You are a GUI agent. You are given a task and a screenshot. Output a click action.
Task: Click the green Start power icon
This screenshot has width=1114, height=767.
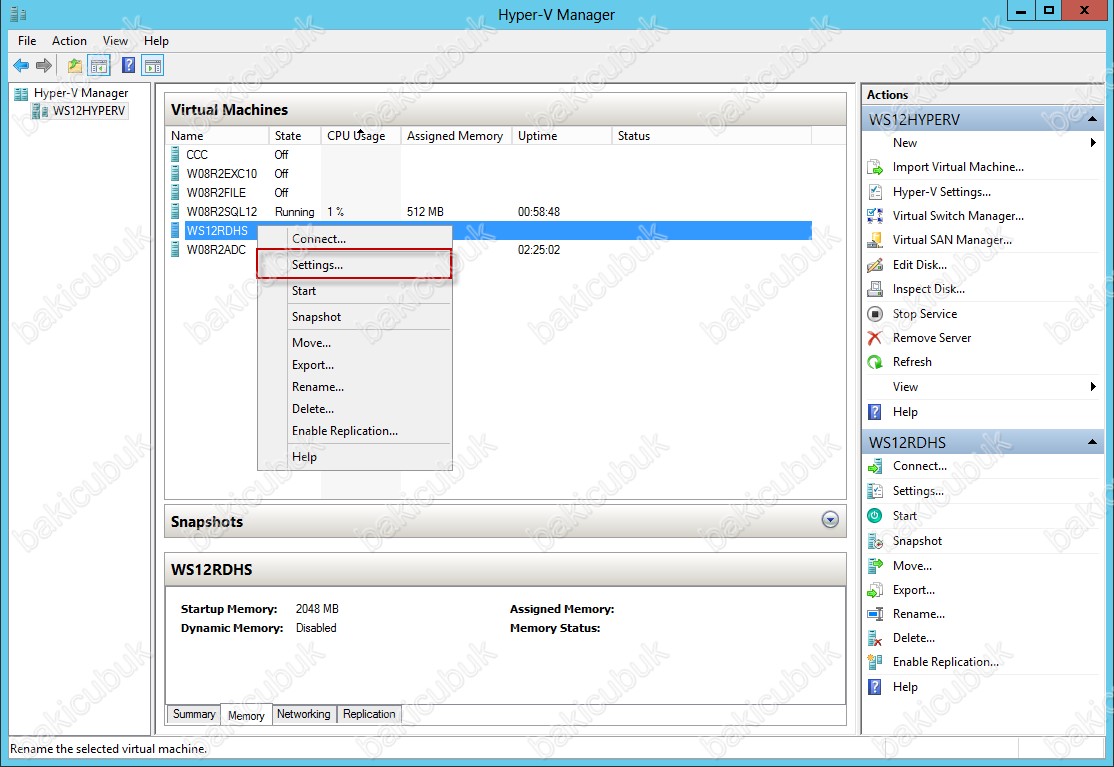[x=875, y=516]
